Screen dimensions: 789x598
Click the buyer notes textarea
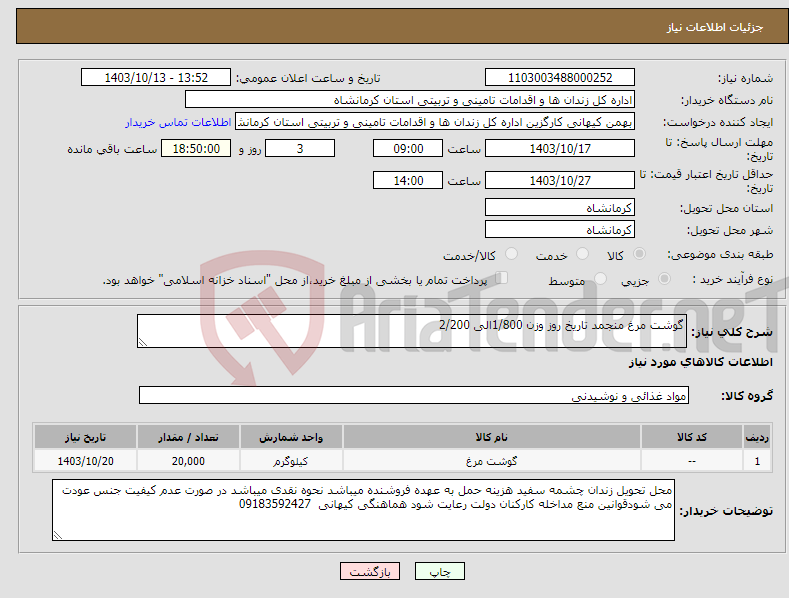pyautogui.click(x=363, y=510)
